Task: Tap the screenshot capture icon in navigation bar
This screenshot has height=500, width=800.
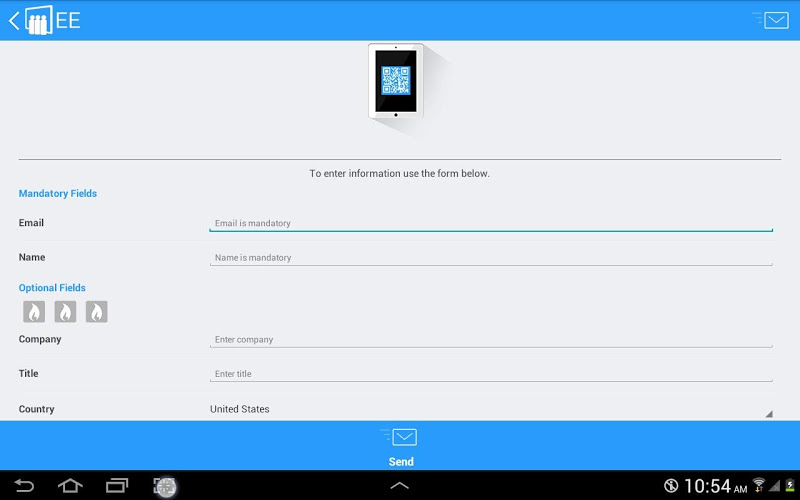Action: [165, 486]
